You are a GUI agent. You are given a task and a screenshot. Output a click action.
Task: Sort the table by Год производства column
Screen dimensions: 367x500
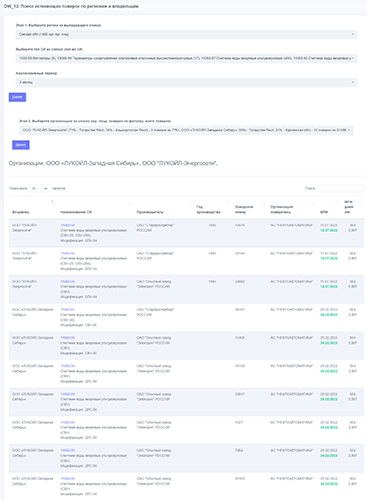click(x=212, y=207)
